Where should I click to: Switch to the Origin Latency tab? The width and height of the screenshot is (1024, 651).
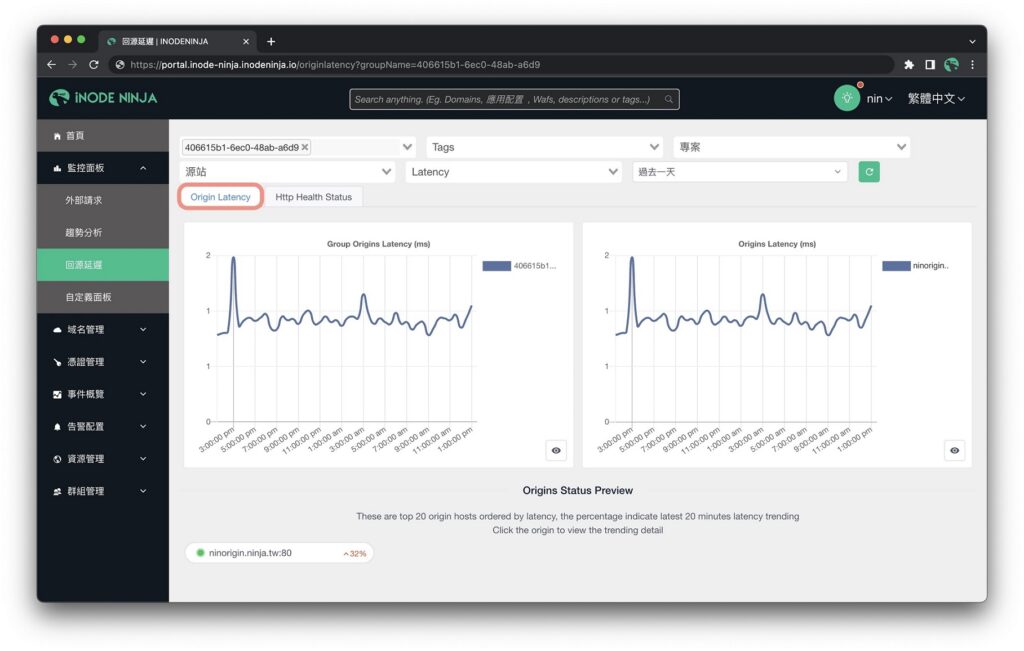coord(221,197)
